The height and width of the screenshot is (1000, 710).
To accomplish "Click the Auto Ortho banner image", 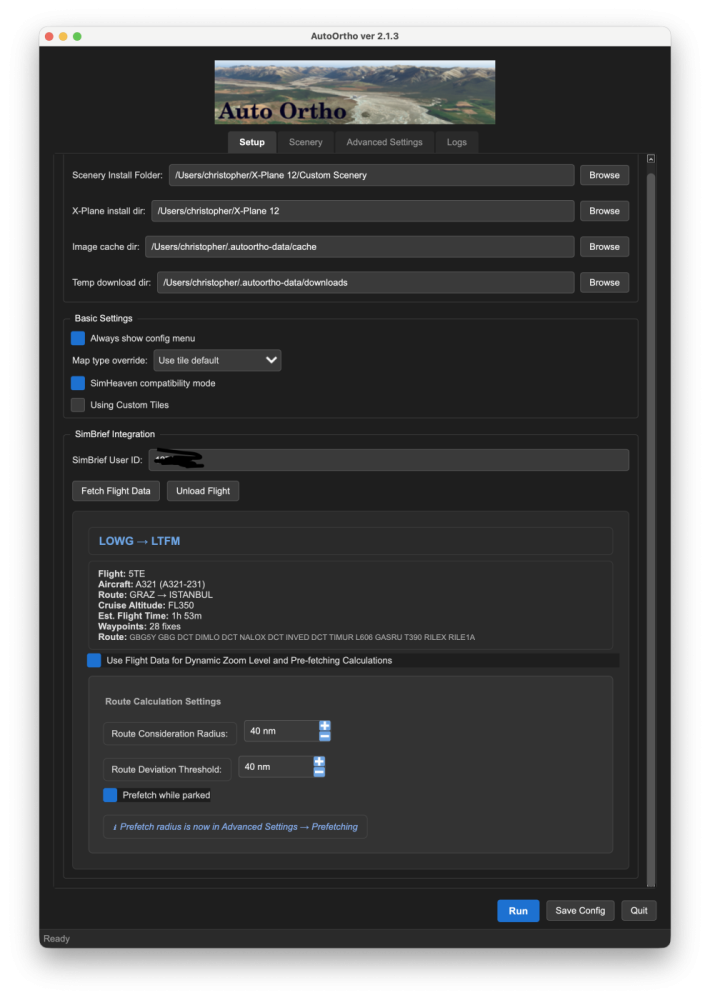I will click(x=355, y=92).
